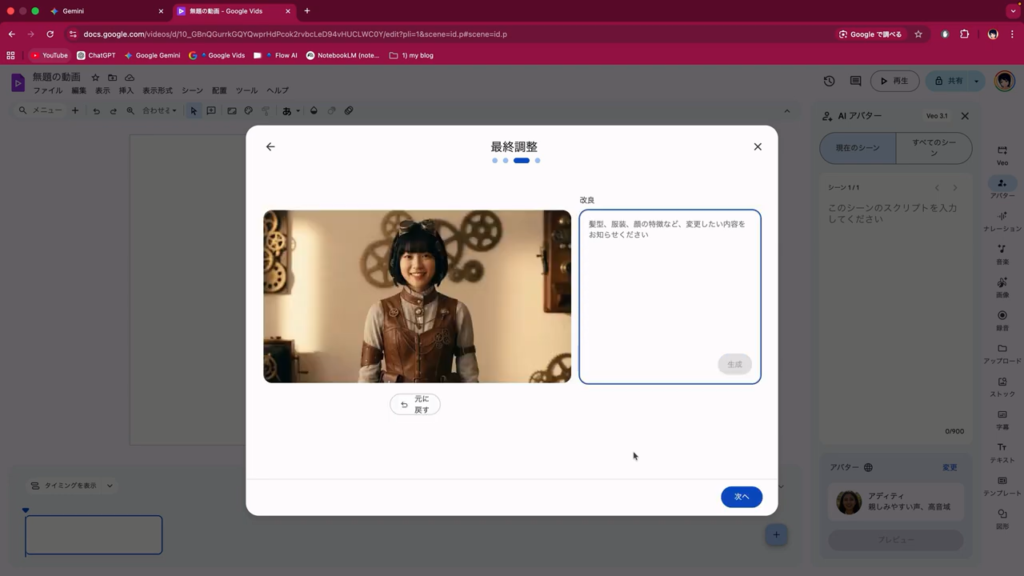Image resolution: width=1024 pixels, height=576 pixels.
Task: Switch to すべてのシーン toggle
Action: click(x=933, y=148)
